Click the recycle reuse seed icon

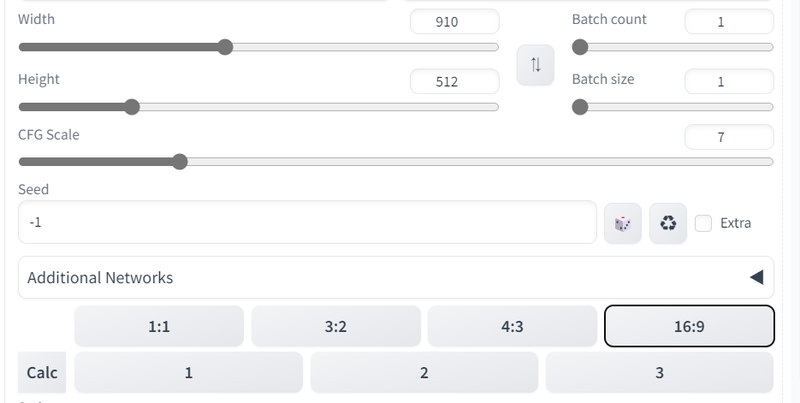[x=668, y=223]
